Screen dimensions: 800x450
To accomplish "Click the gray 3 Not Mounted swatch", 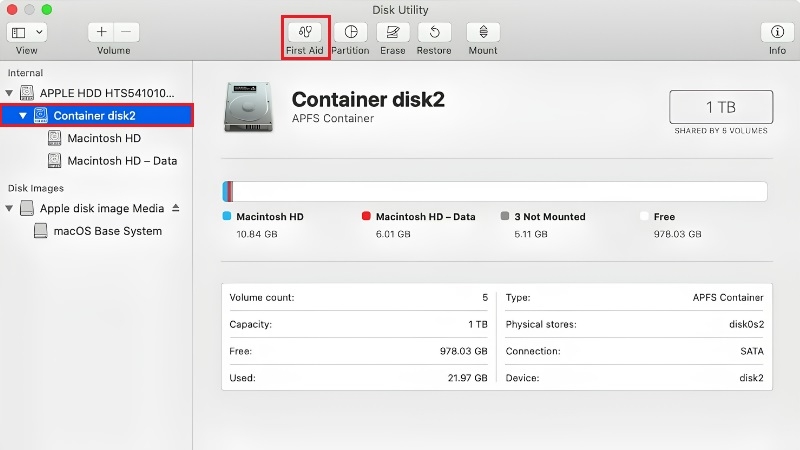I will tap(505, 216).
